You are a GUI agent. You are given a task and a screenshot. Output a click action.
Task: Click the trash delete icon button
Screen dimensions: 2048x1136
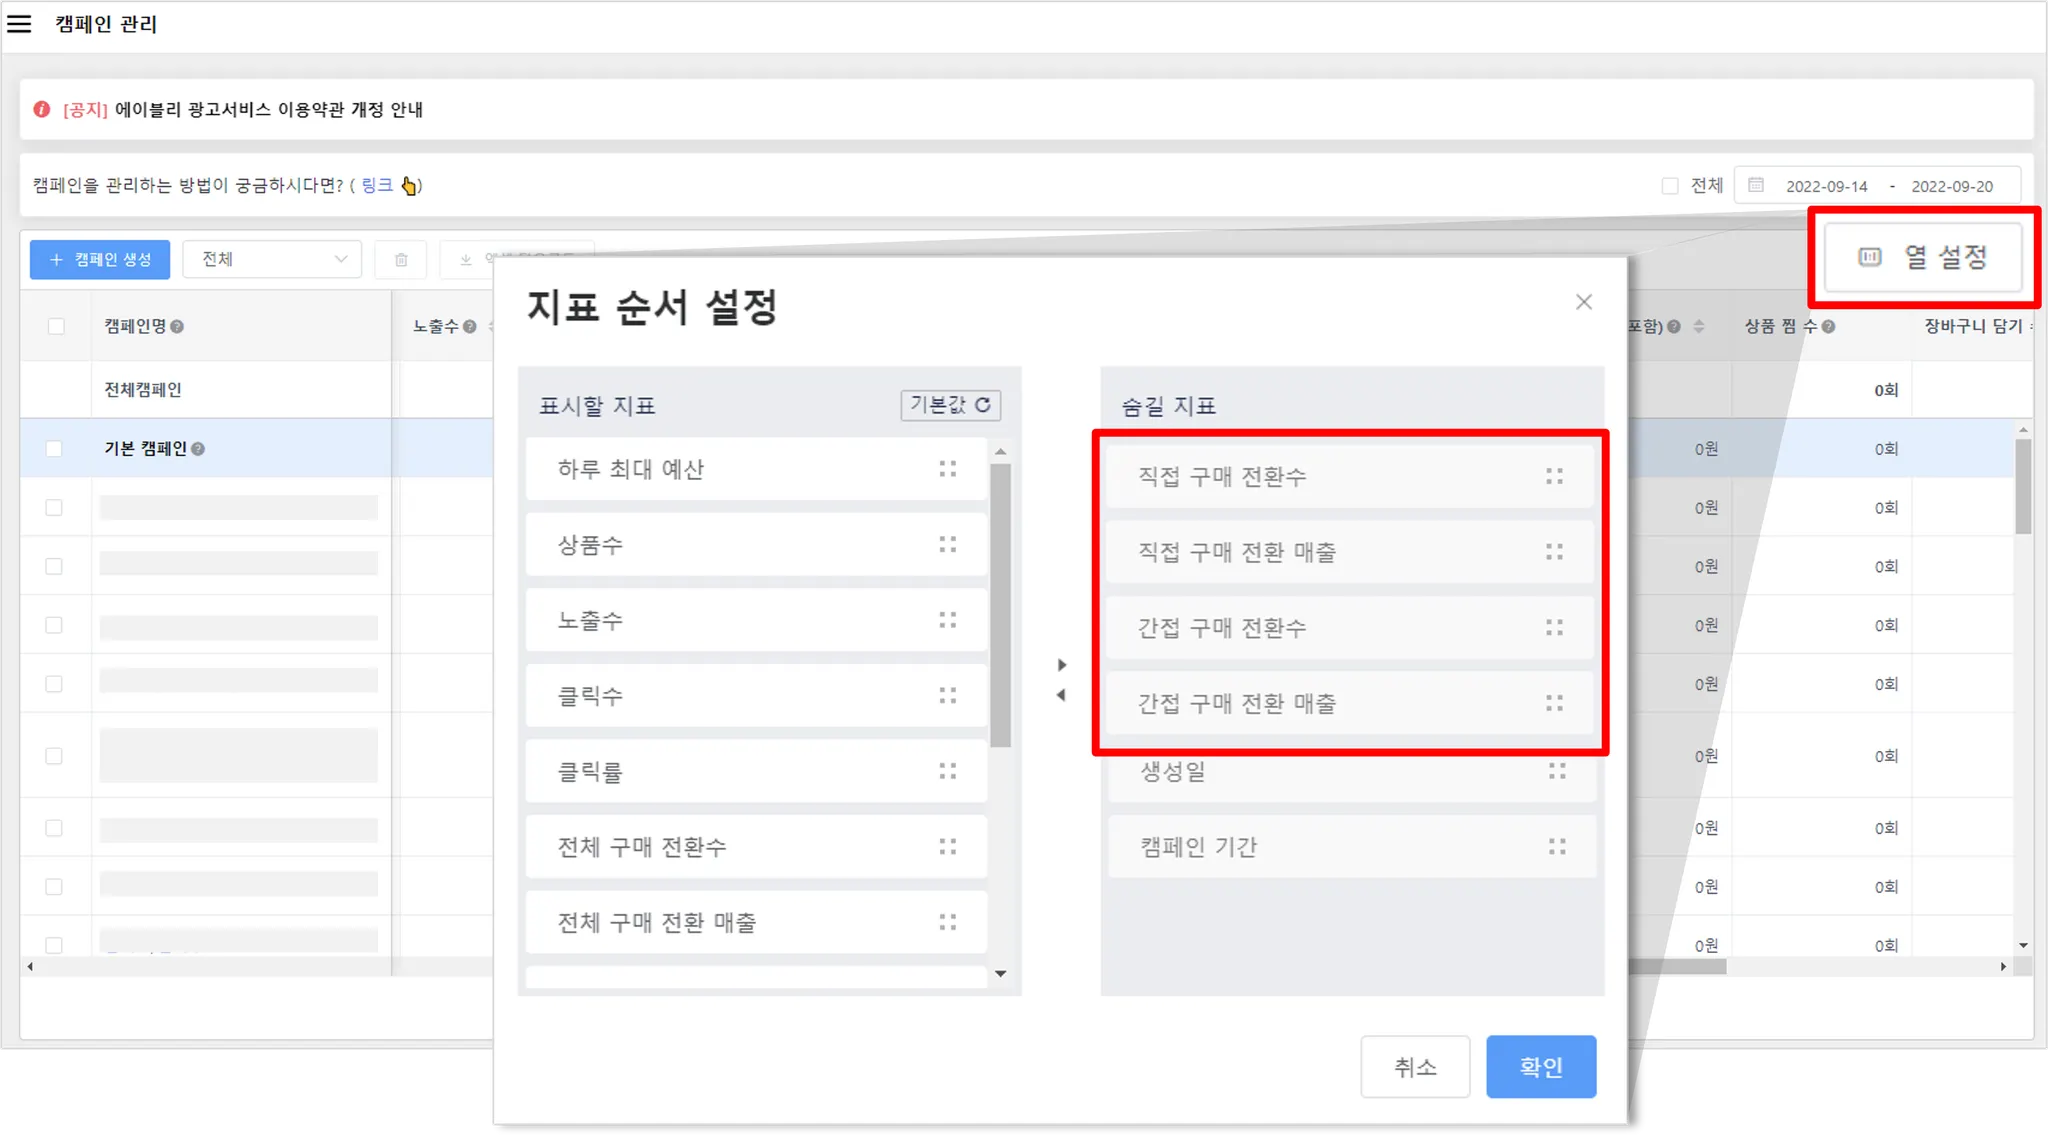[401, 260]
